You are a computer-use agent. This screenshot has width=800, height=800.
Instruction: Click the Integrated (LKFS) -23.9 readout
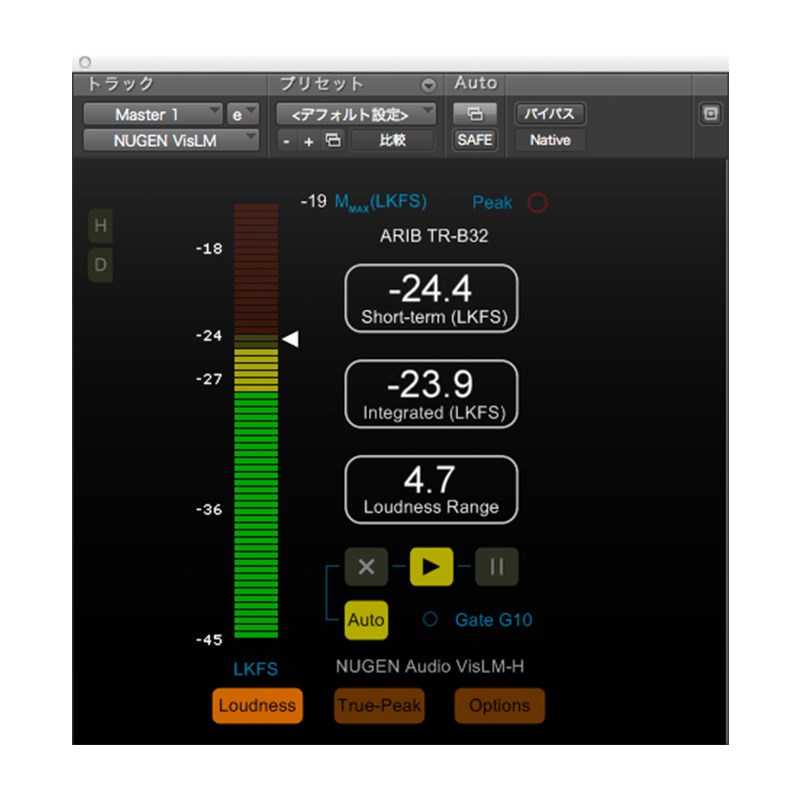click(432, 394)
